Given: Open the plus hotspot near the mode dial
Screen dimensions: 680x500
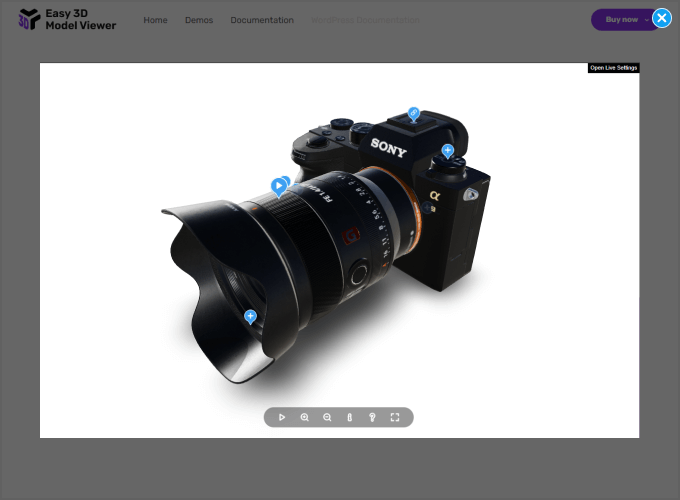Looking at the screenshot, I should [448, 150].
